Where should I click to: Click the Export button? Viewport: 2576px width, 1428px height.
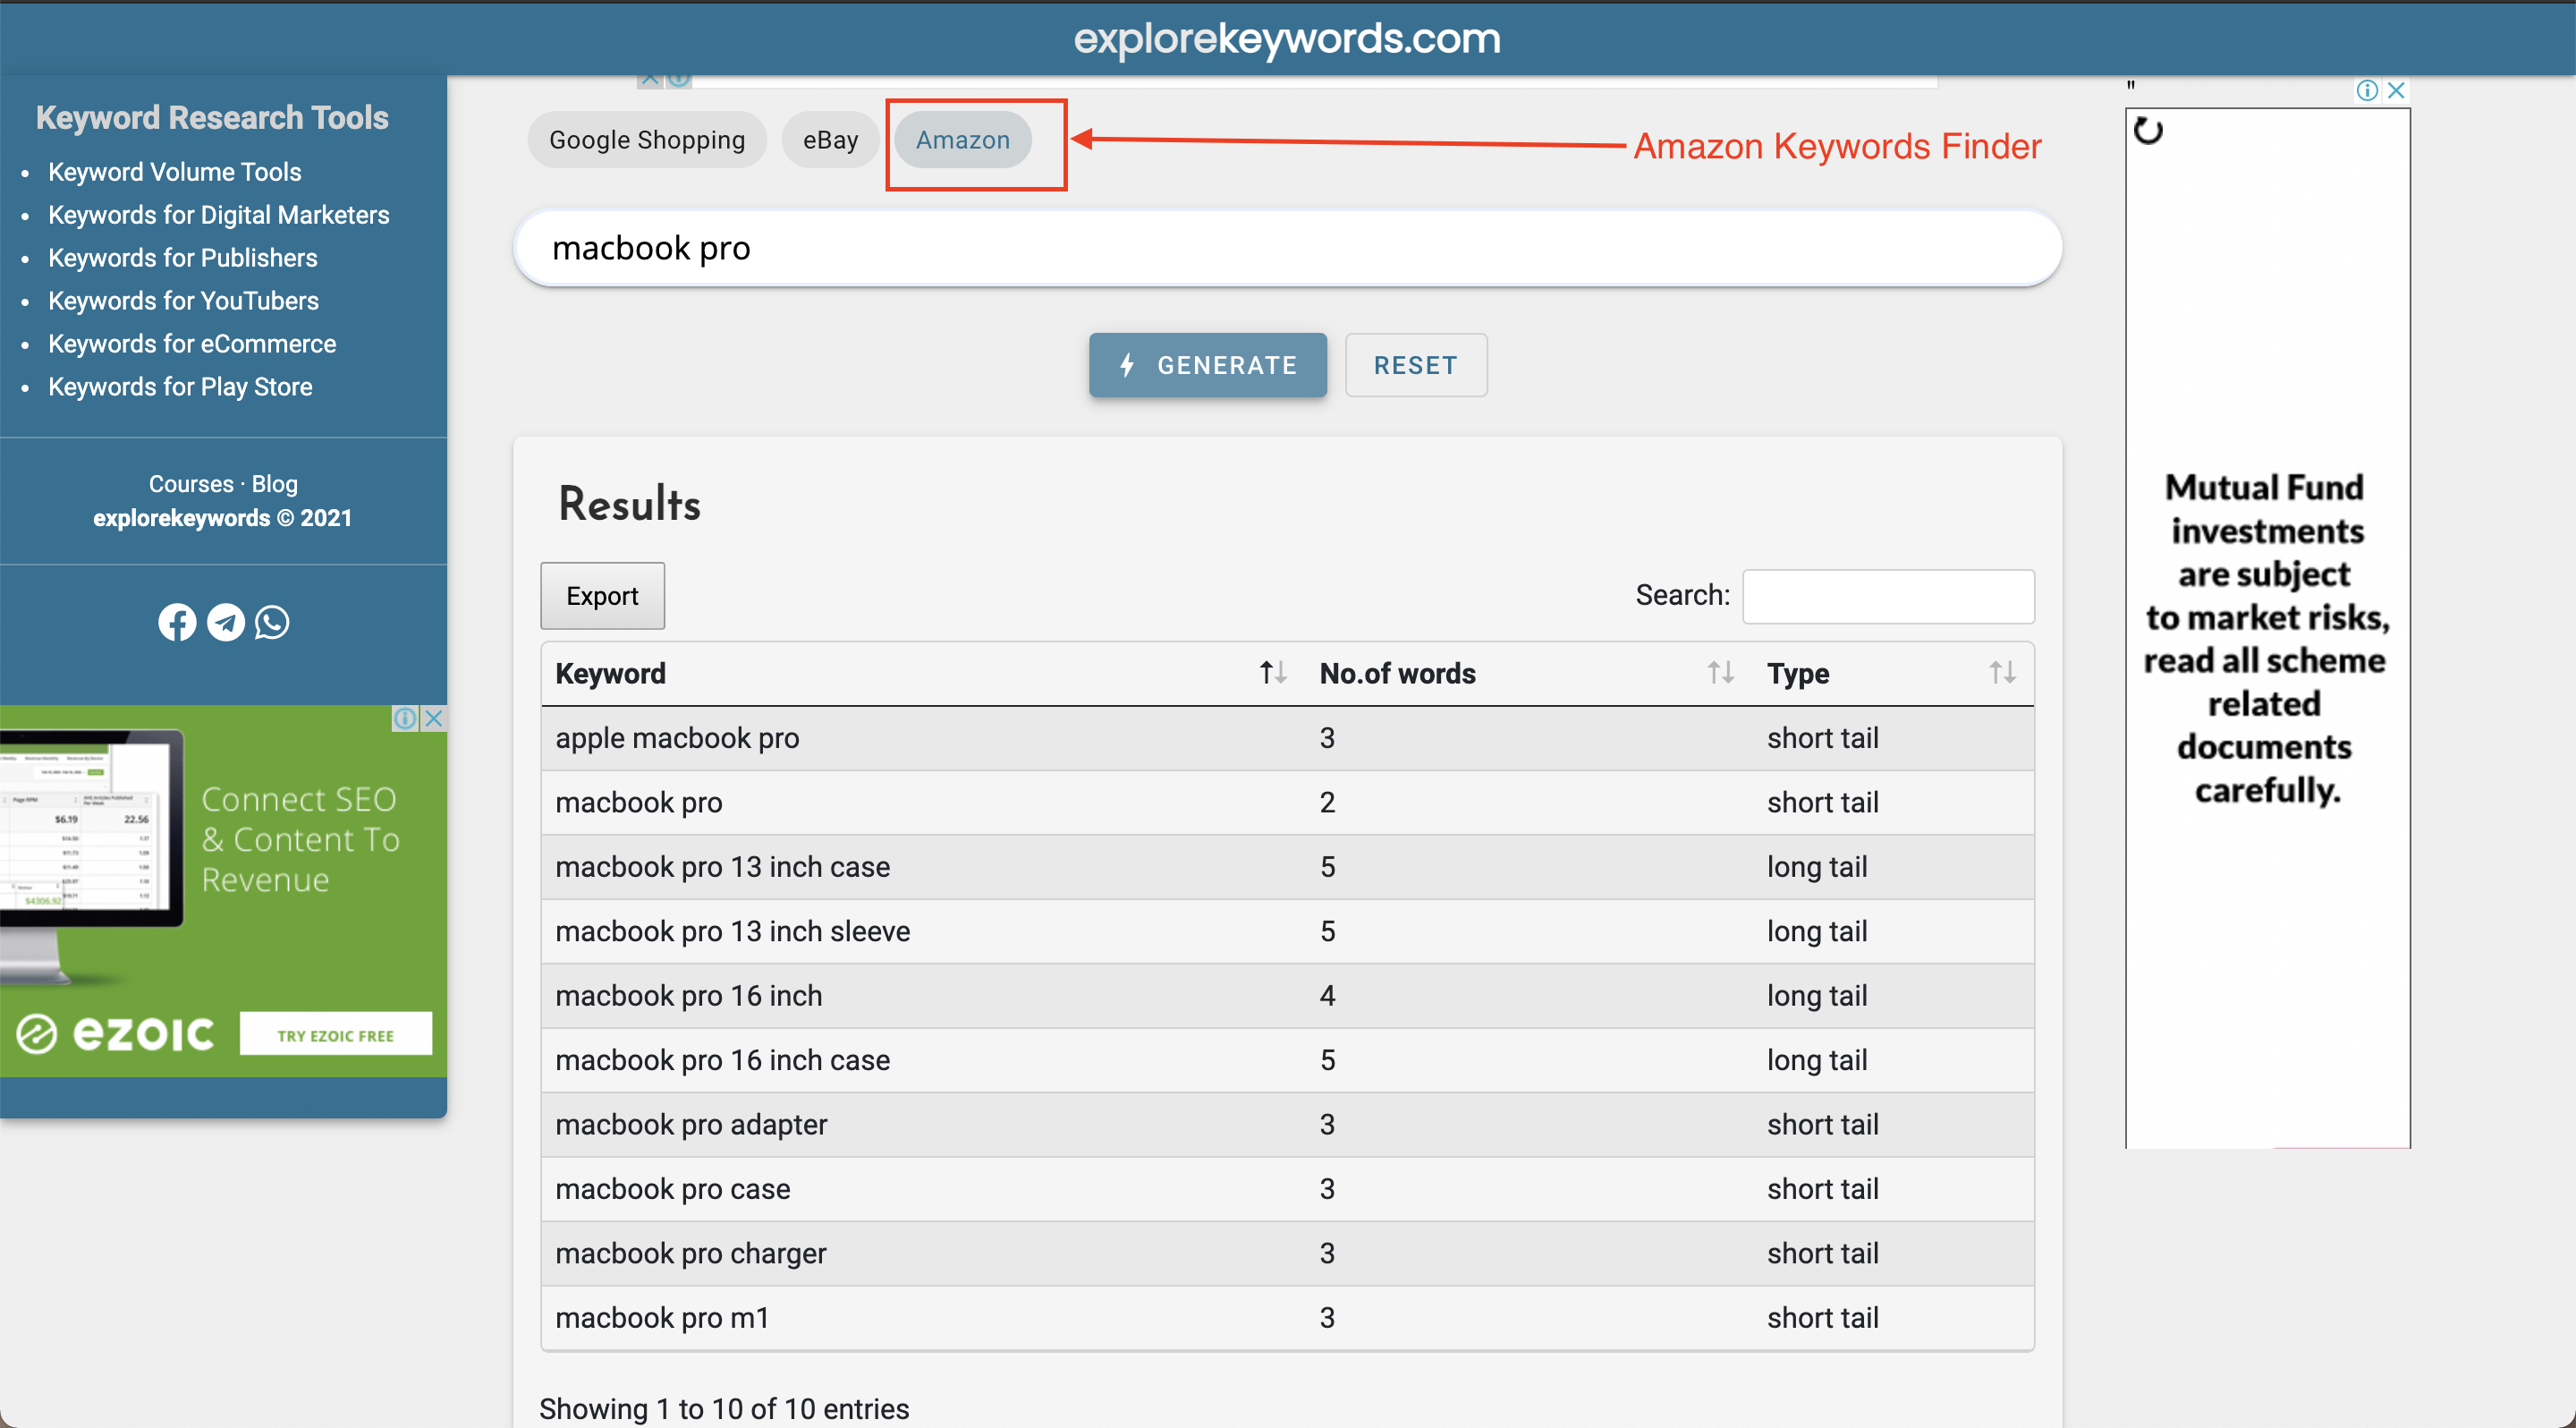click(601, 594)
